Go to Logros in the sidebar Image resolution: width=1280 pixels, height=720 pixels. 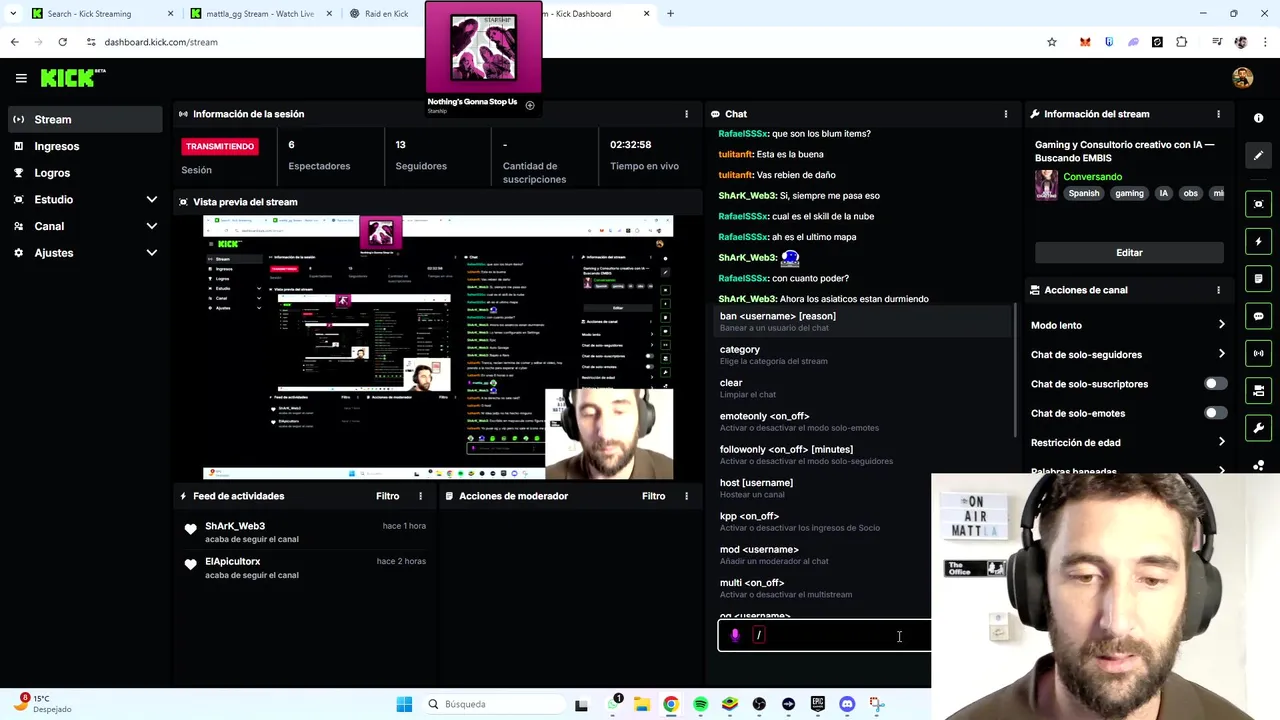click(x=85, y=173)
